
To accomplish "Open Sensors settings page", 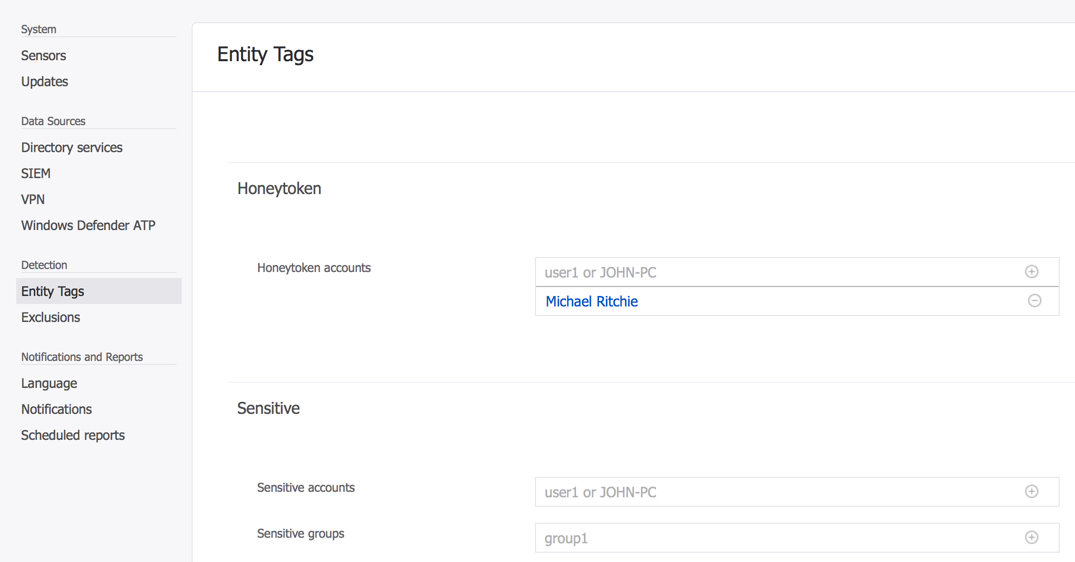I will [x=44, y=56].
